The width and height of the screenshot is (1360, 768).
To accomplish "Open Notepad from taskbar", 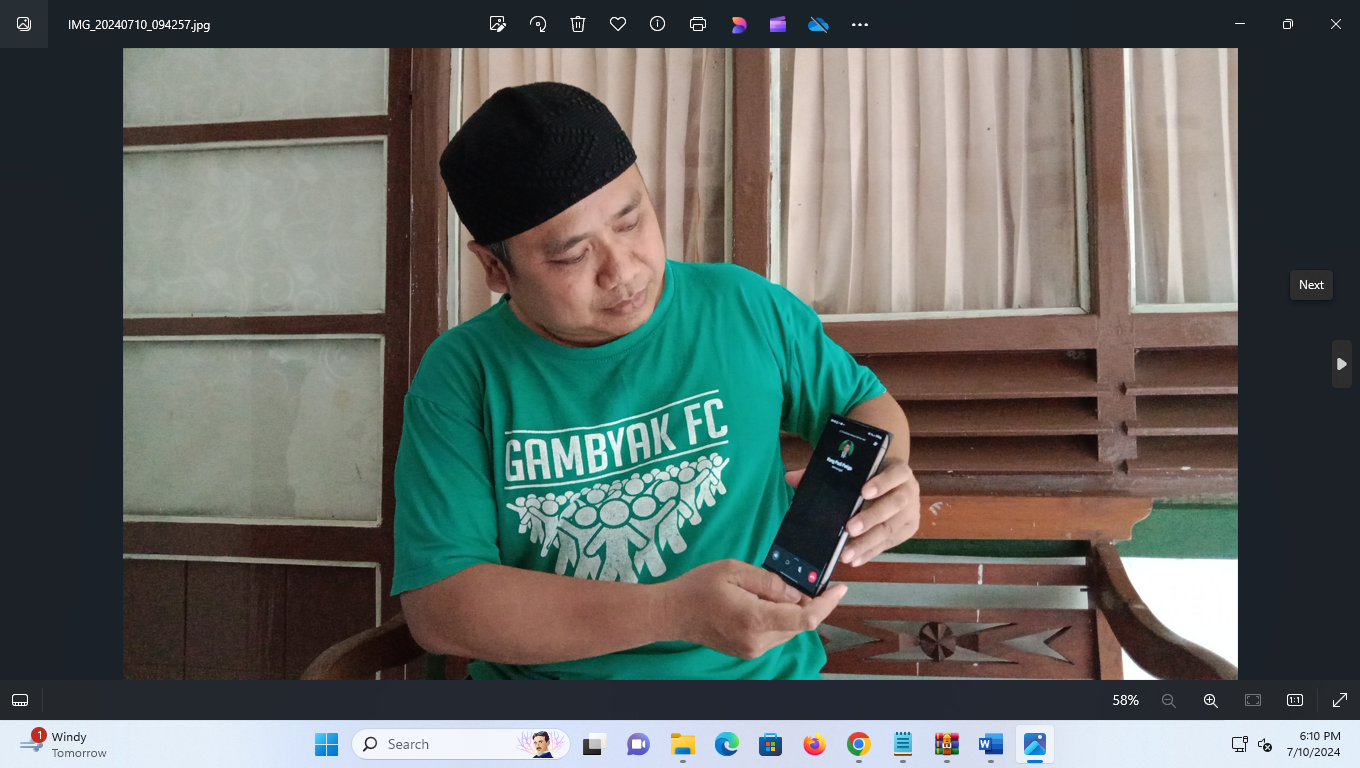I will coord(902,744).
